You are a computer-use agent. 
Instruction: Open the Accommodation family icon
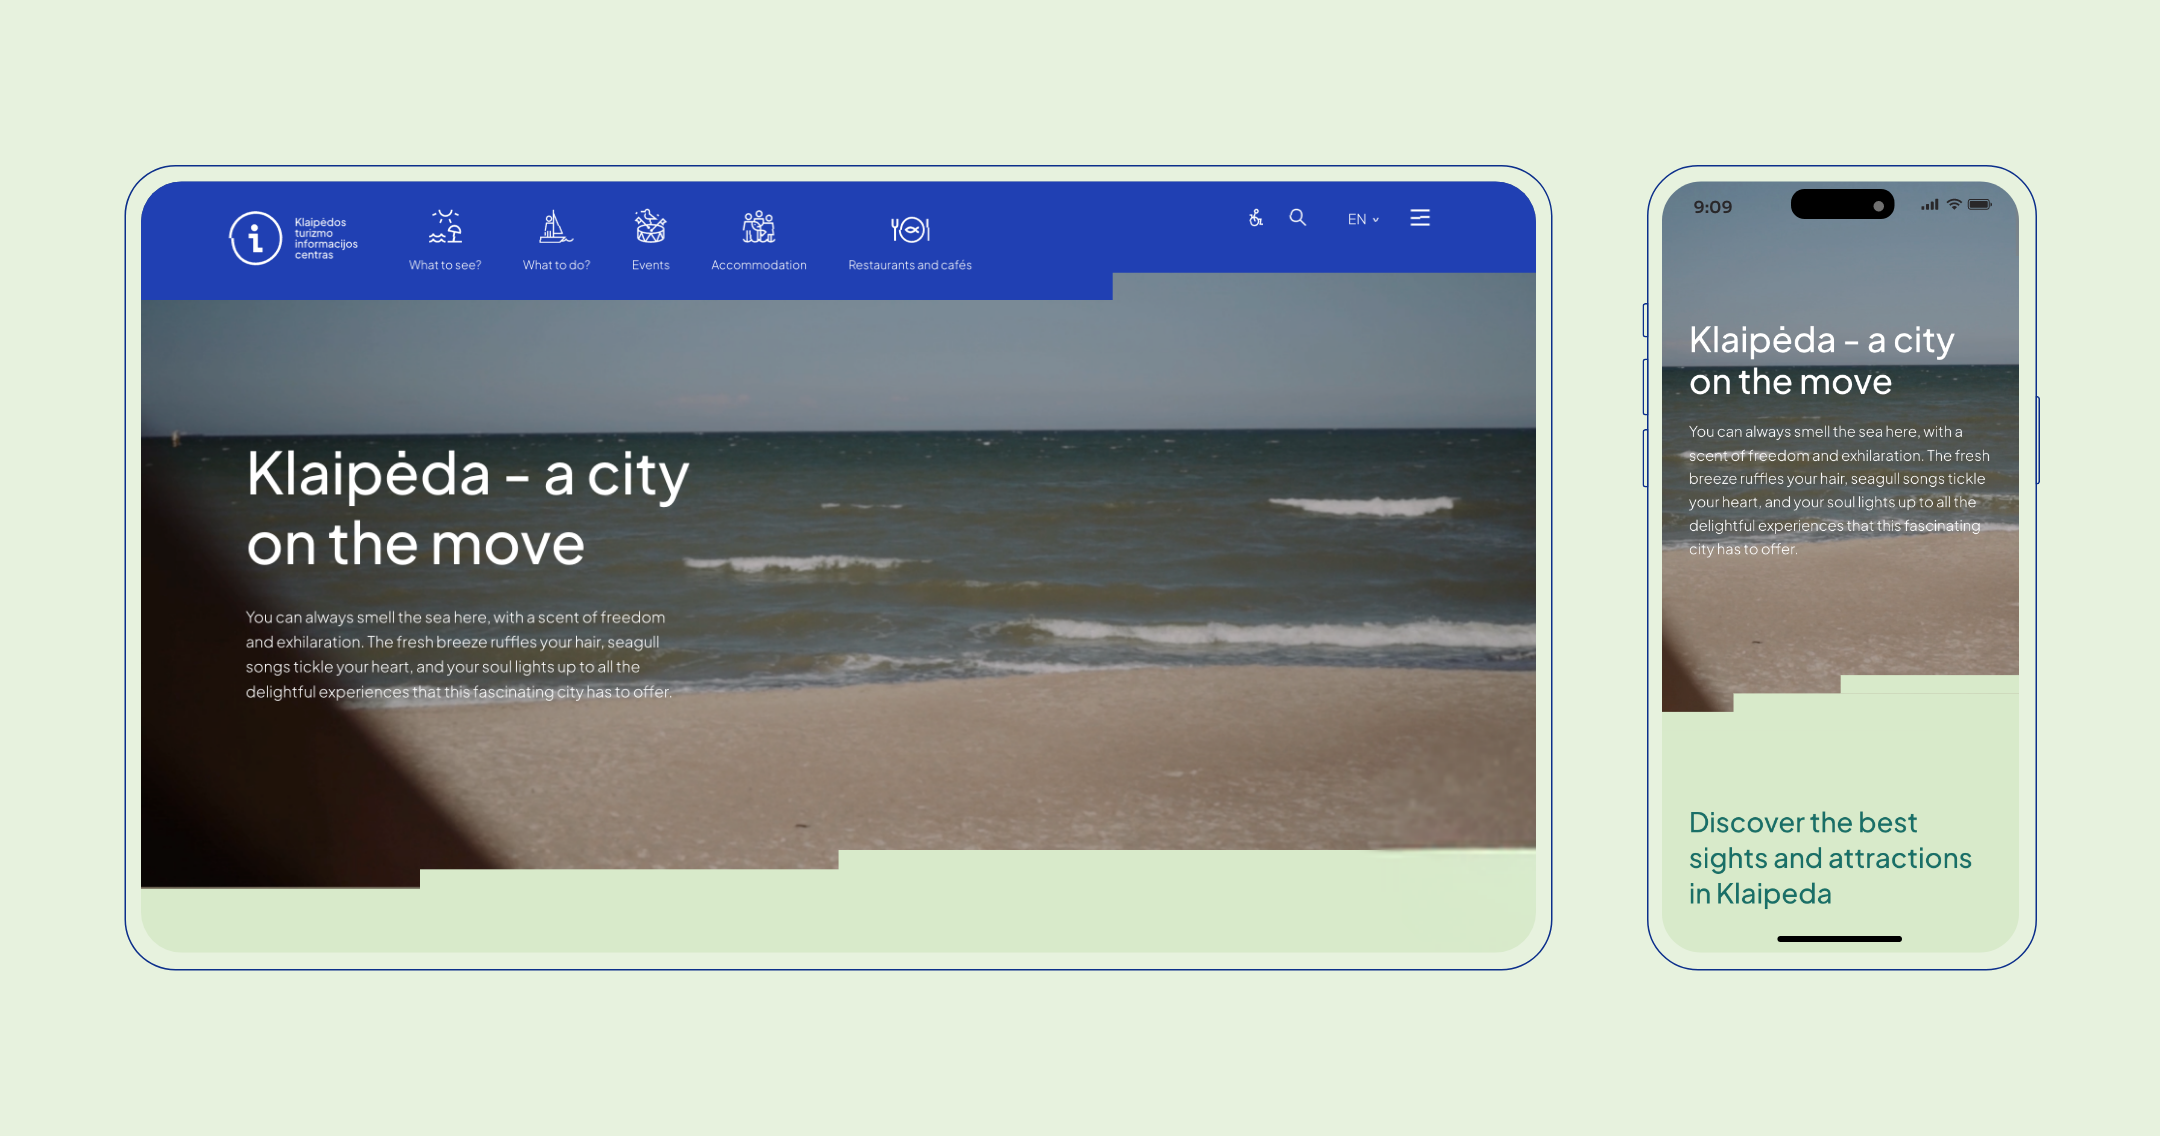759,227
